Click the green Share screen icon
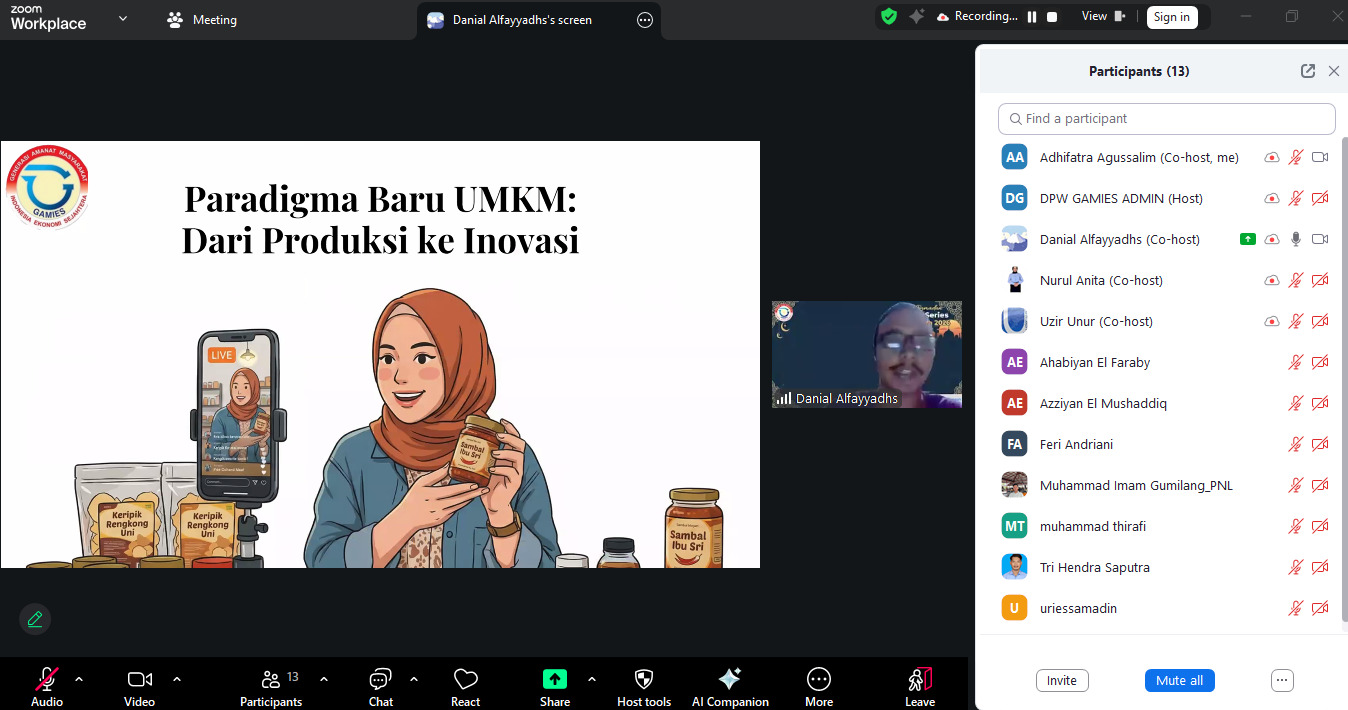 555,680
